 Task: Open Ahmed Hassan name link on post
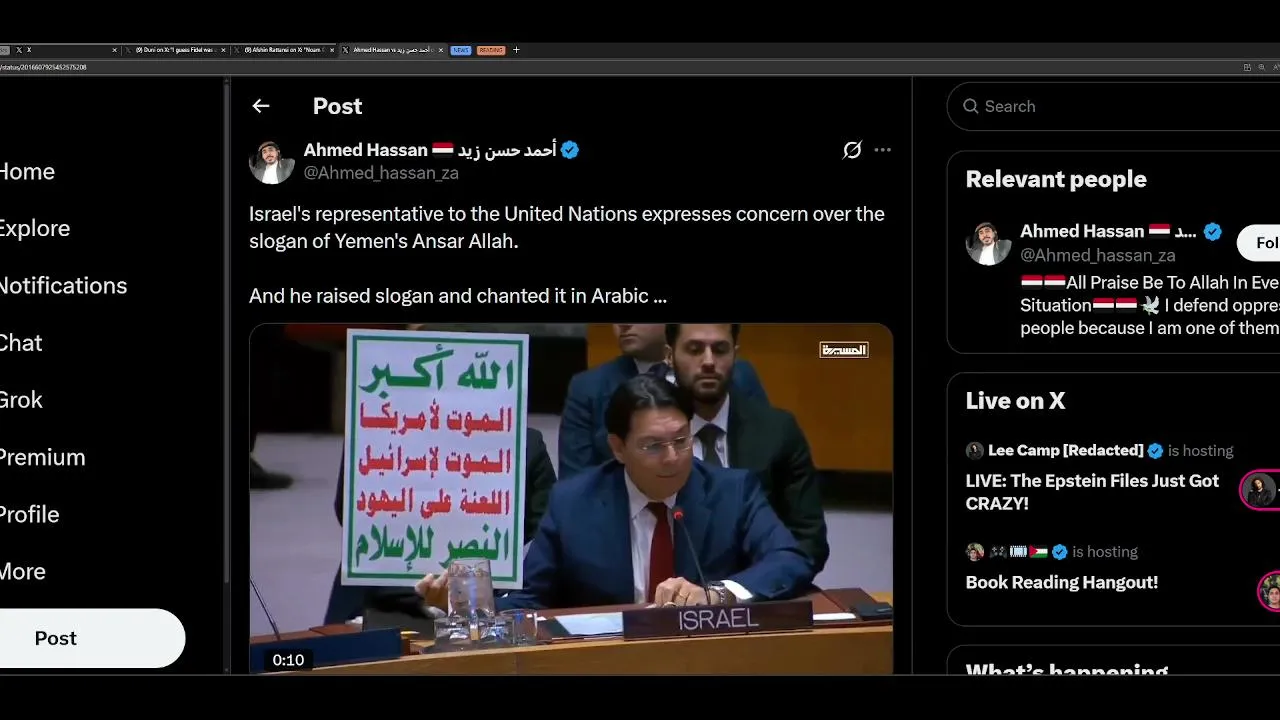click(430, 150)
